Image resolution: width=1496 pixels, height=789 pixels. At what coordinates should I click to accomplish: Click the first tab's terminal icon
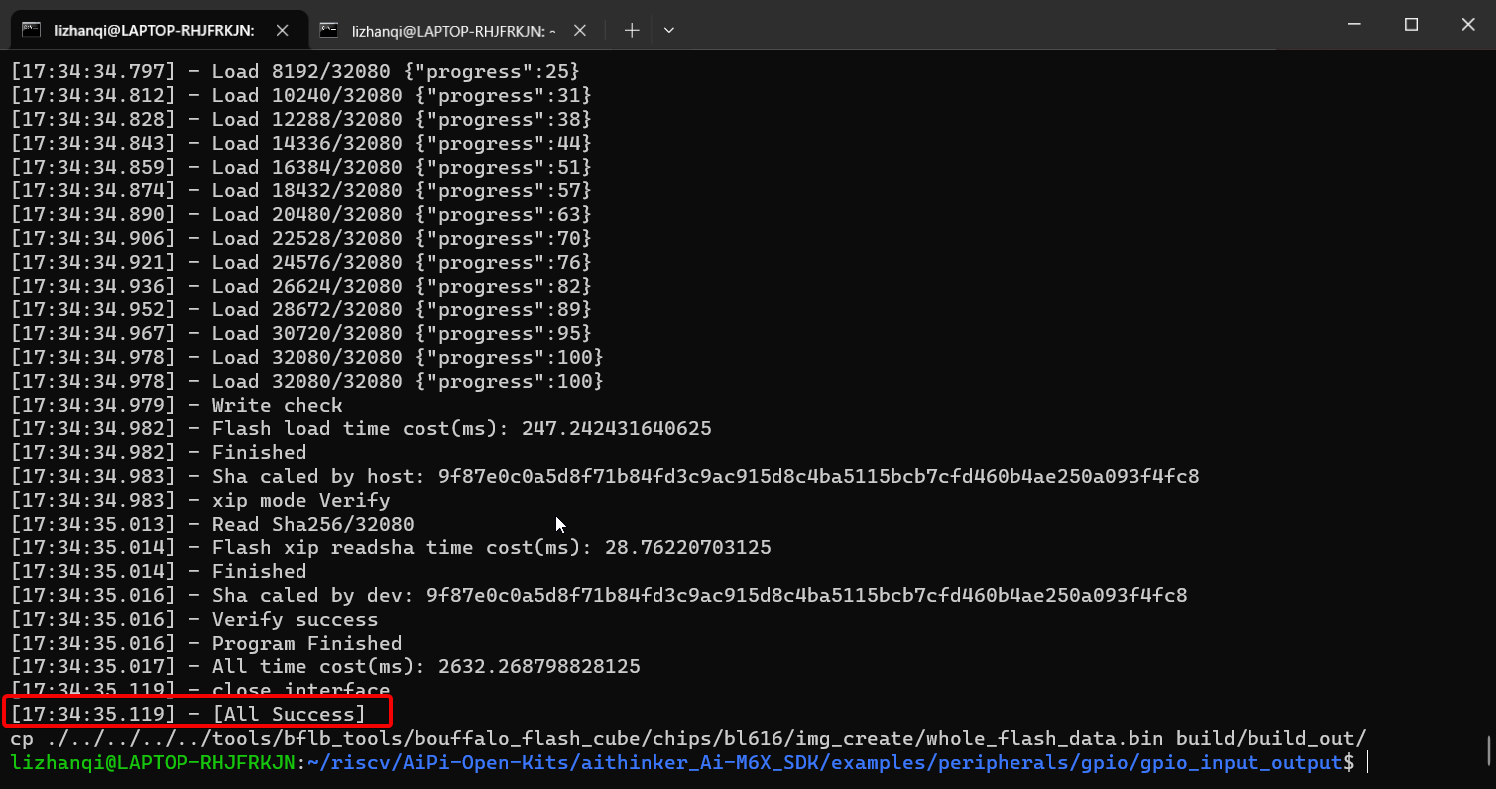[32, 30]
